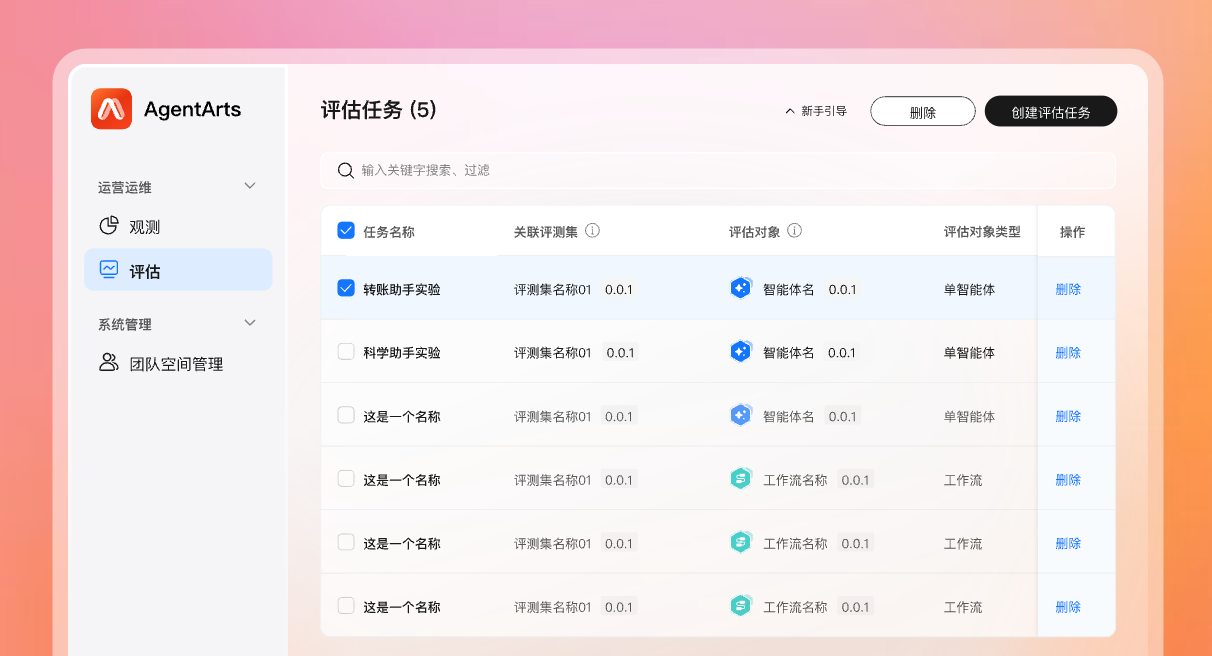Click the 评估任务 (5) page title
The height and width of the screenshot is (656, 1212).
point(379,110)
